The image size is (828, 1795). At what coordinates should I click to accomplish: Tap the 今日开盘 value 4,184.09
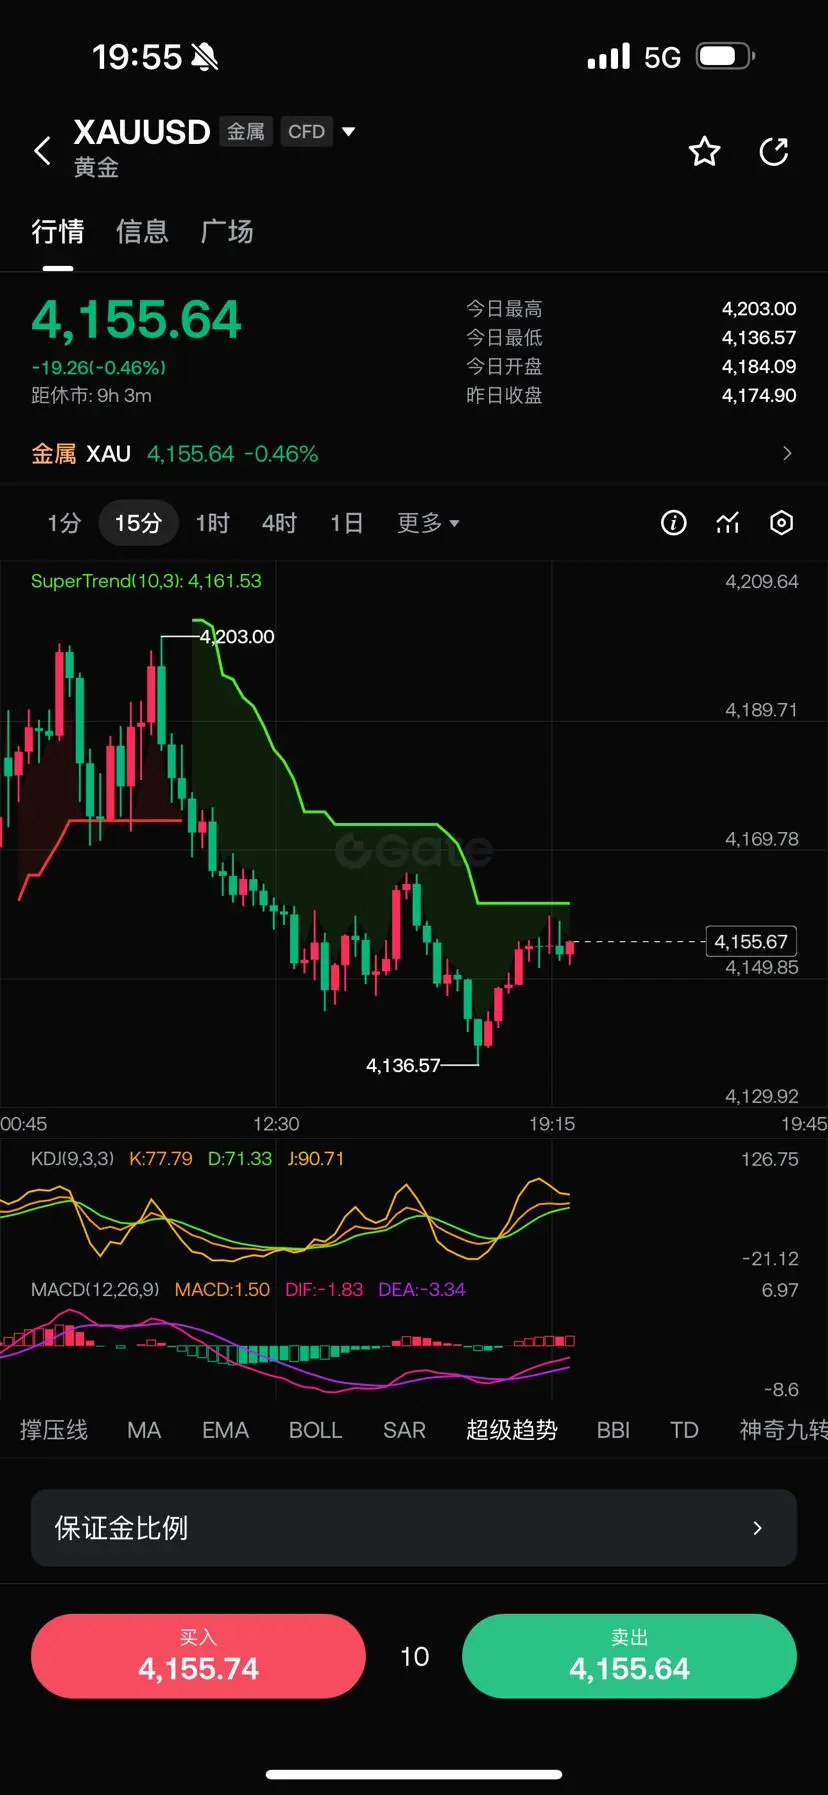[x=759, y=367]
